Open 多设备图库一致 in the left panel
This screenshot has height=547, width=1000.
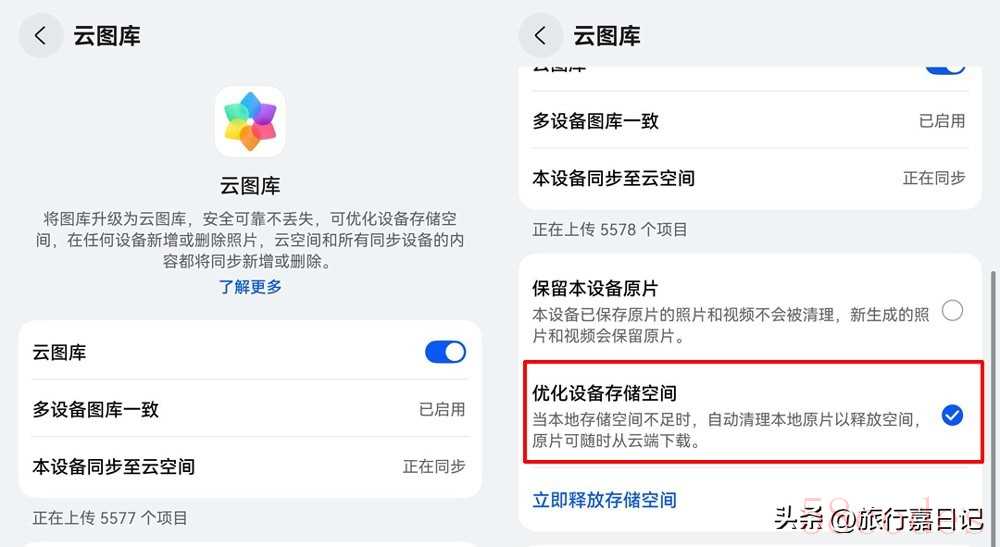click(x=96, y=410)
